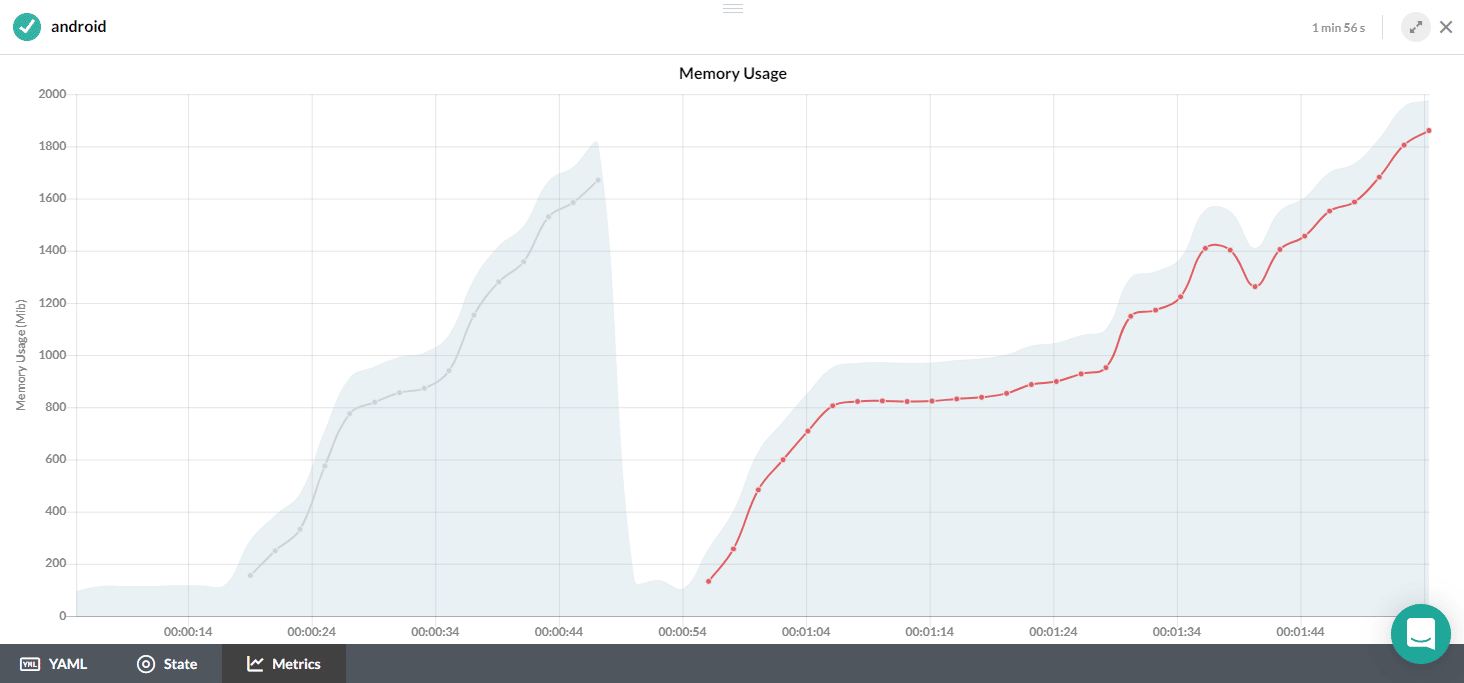Screen dimensions: 1464x683
Task: Click the Metrics line-chart icon
Action: pos(256,664)
